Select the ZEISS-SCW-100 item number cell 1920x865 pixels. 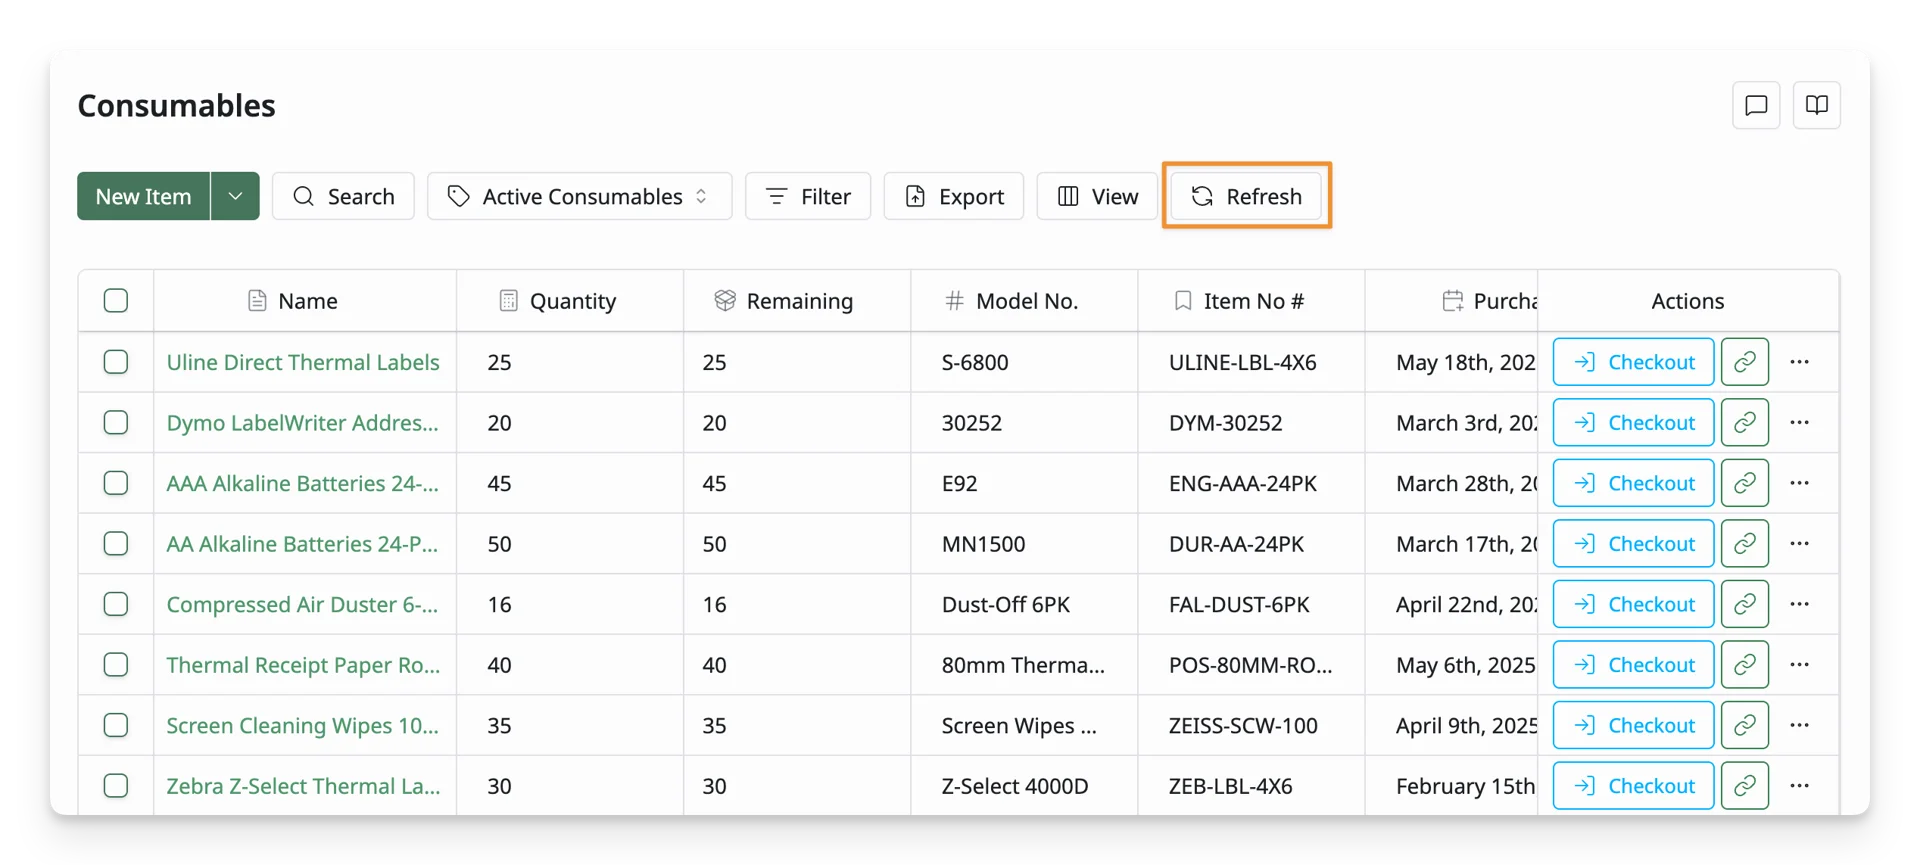coord(1251,725)
